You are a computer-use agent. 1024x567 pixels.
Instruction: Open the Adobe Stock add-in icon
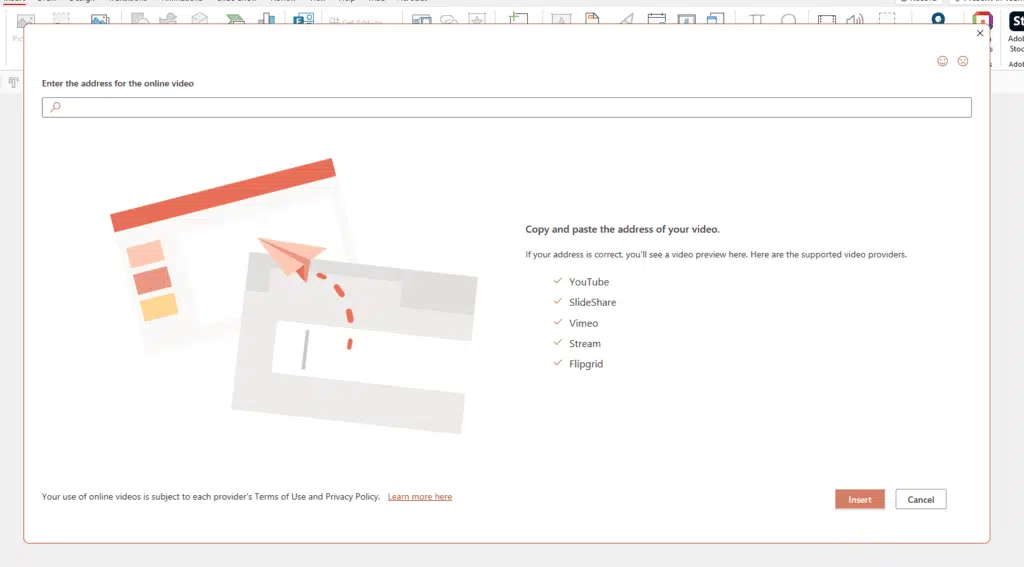(1014, 22)
